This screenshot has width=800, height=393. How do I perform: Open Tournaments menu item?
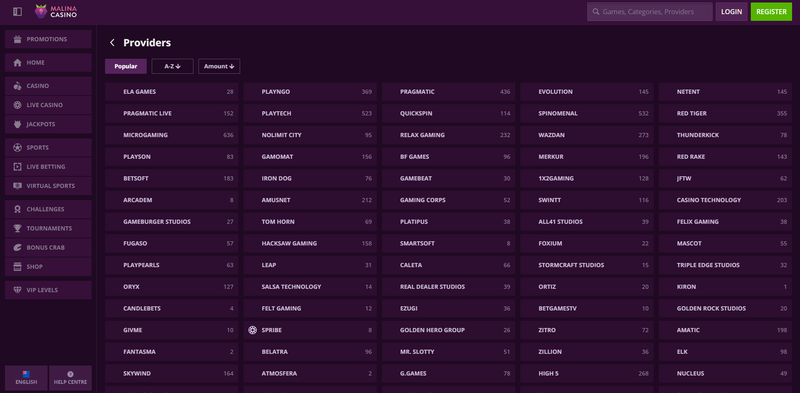pos(48,229)
